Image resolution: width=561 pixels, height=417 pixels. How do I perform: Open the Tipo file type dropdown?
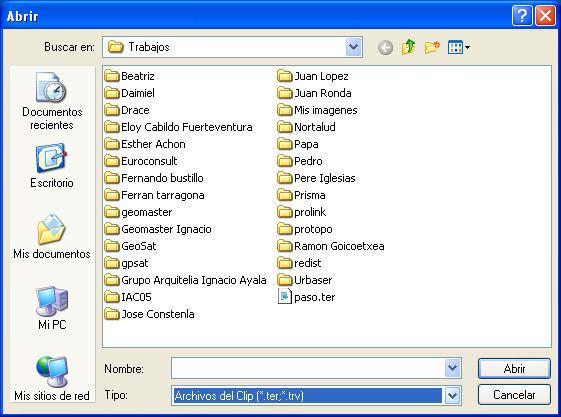pyautogui.click(x=453, y=396)
